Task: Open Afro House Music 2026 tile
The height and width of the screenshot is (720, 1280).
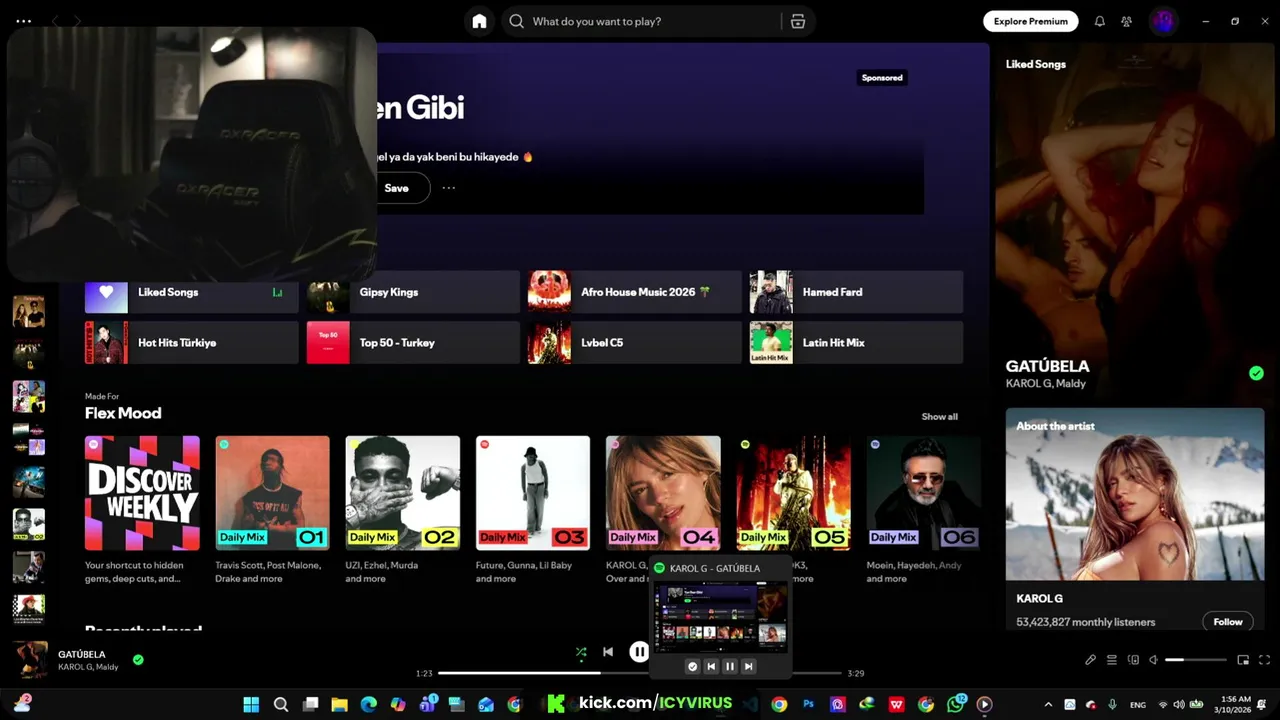Action: tap(635, 292)
